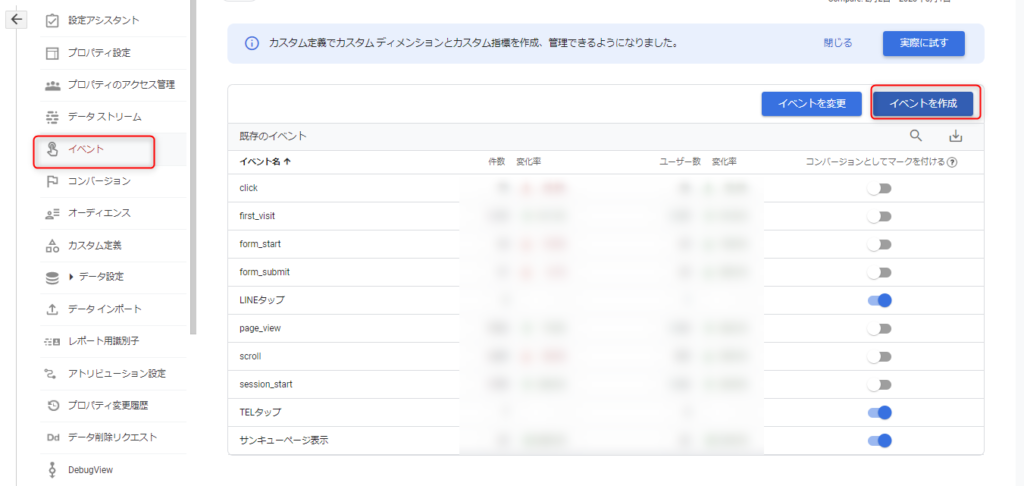Open データ ストリーム menu item
The width and height of the screenshot is (1024, 486).
(x=104, y=117)
